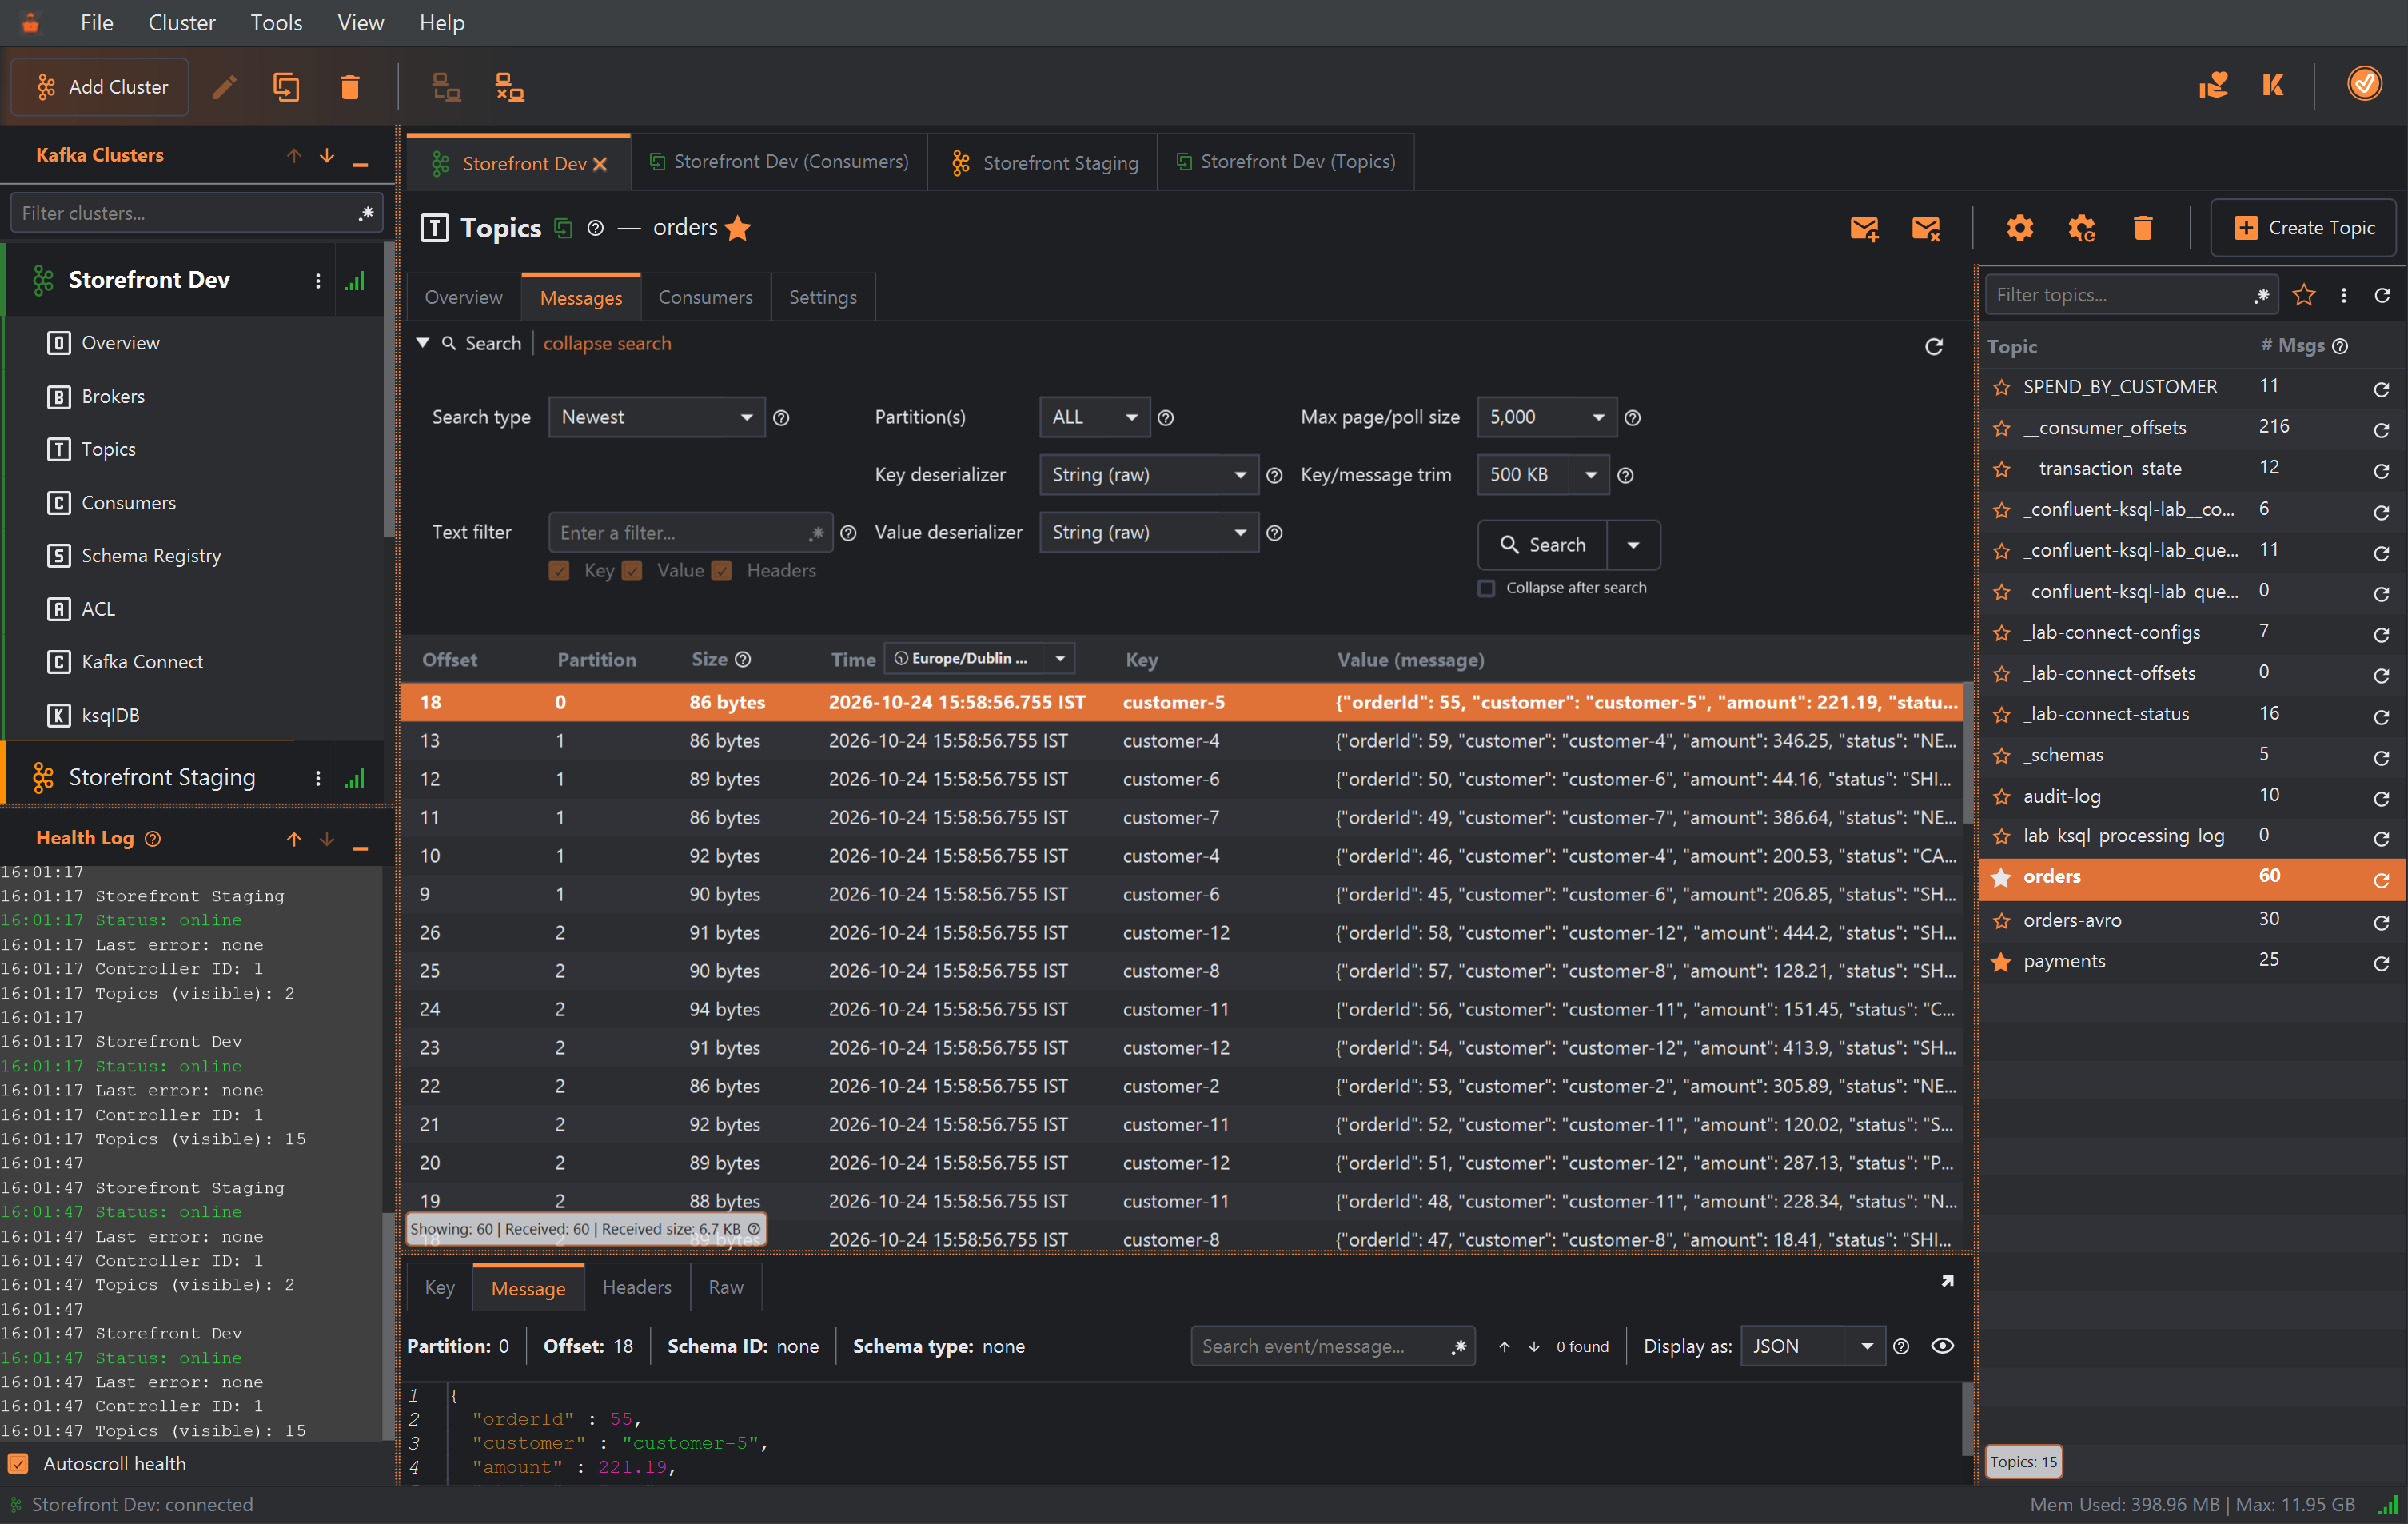The image size is (2408, 1524).
Task: Click the connect cluster toolbar icon
Action: pos(446,87)
